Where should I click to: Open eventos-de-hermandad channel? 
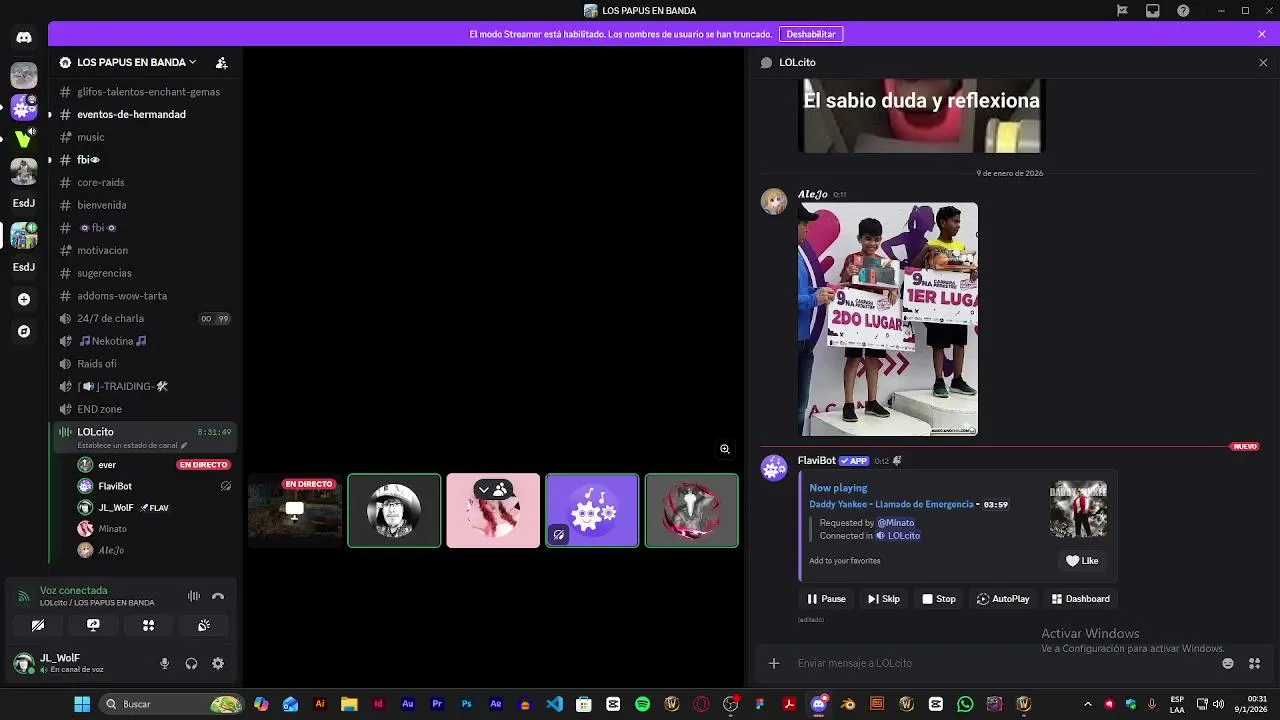[x=143, y=114]
